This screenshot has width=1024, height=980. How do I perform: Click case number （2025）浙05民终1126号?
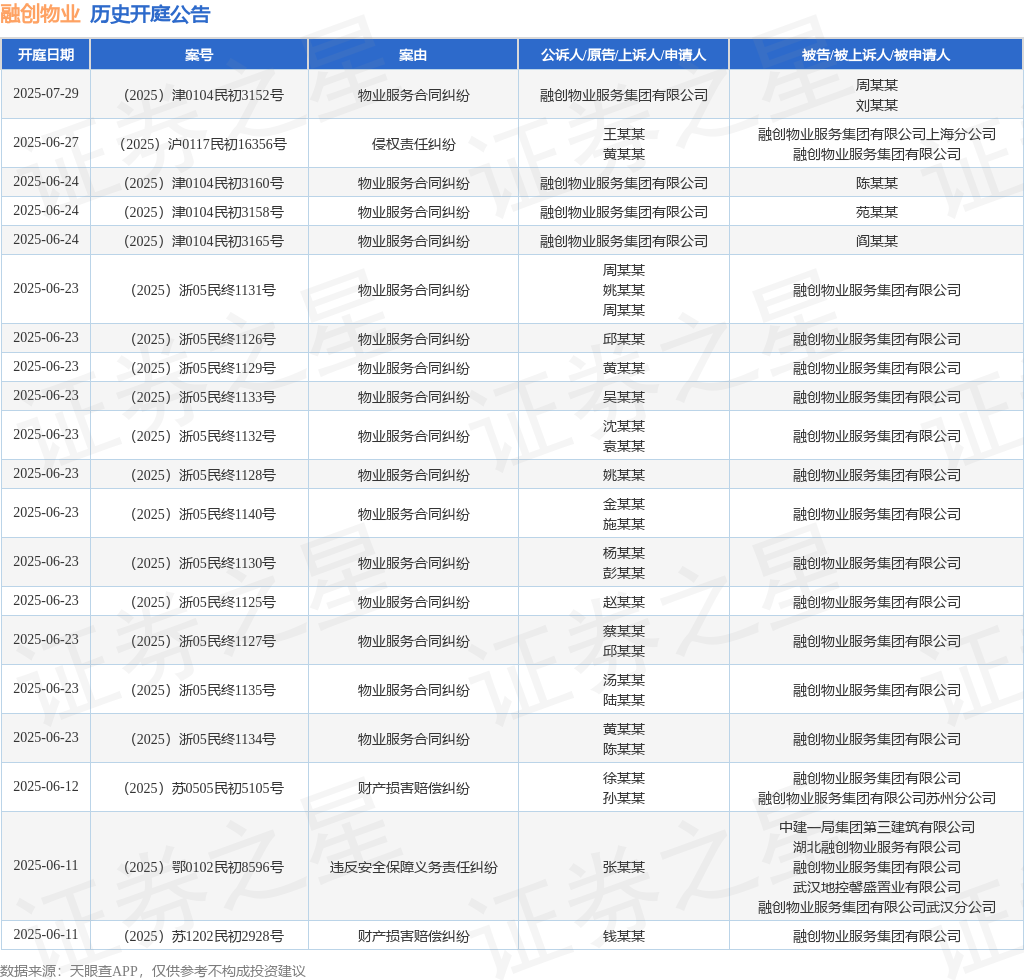pyautogui.click(x=204, y=340)
